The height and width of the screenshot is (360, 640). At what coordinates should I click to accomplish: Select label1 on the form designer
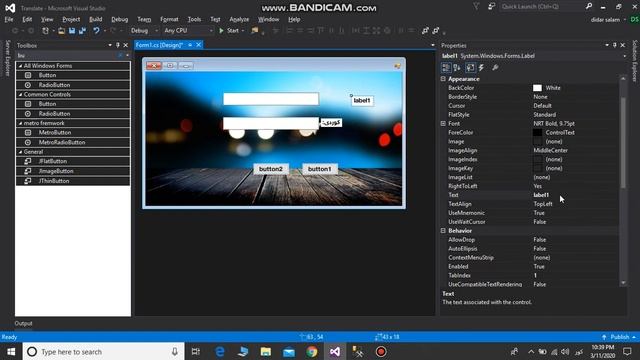362,100
